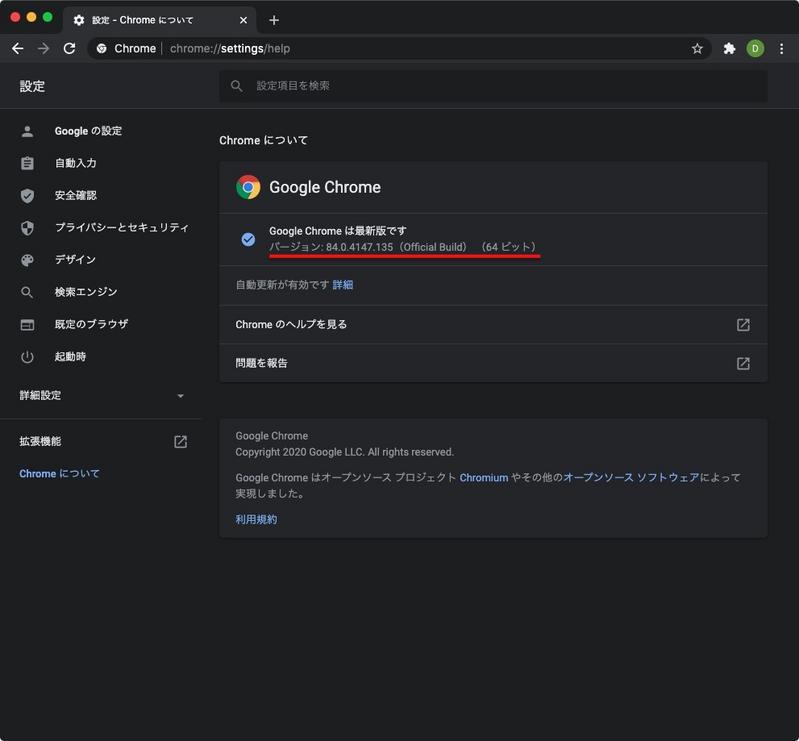Click the 問題を報告 row

493,363
